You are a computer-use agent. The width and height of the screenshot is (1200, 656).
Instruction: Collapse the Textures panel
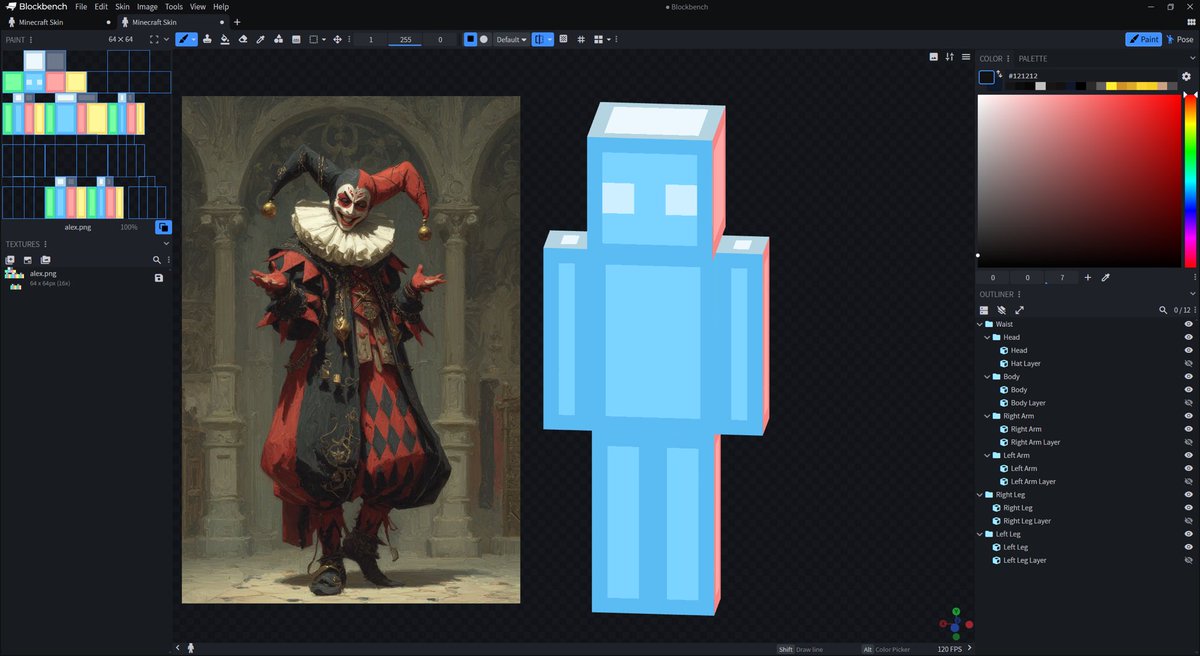166,244
